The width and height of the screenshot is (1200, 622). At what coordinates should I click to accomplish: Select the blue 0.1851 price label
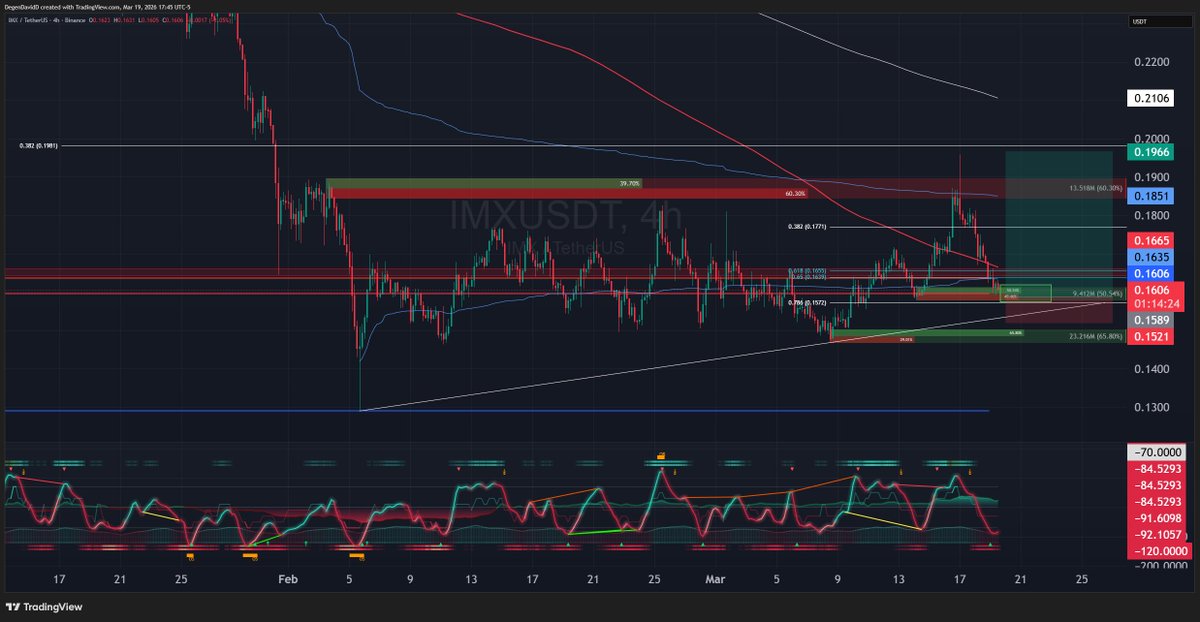point(1149,197)
